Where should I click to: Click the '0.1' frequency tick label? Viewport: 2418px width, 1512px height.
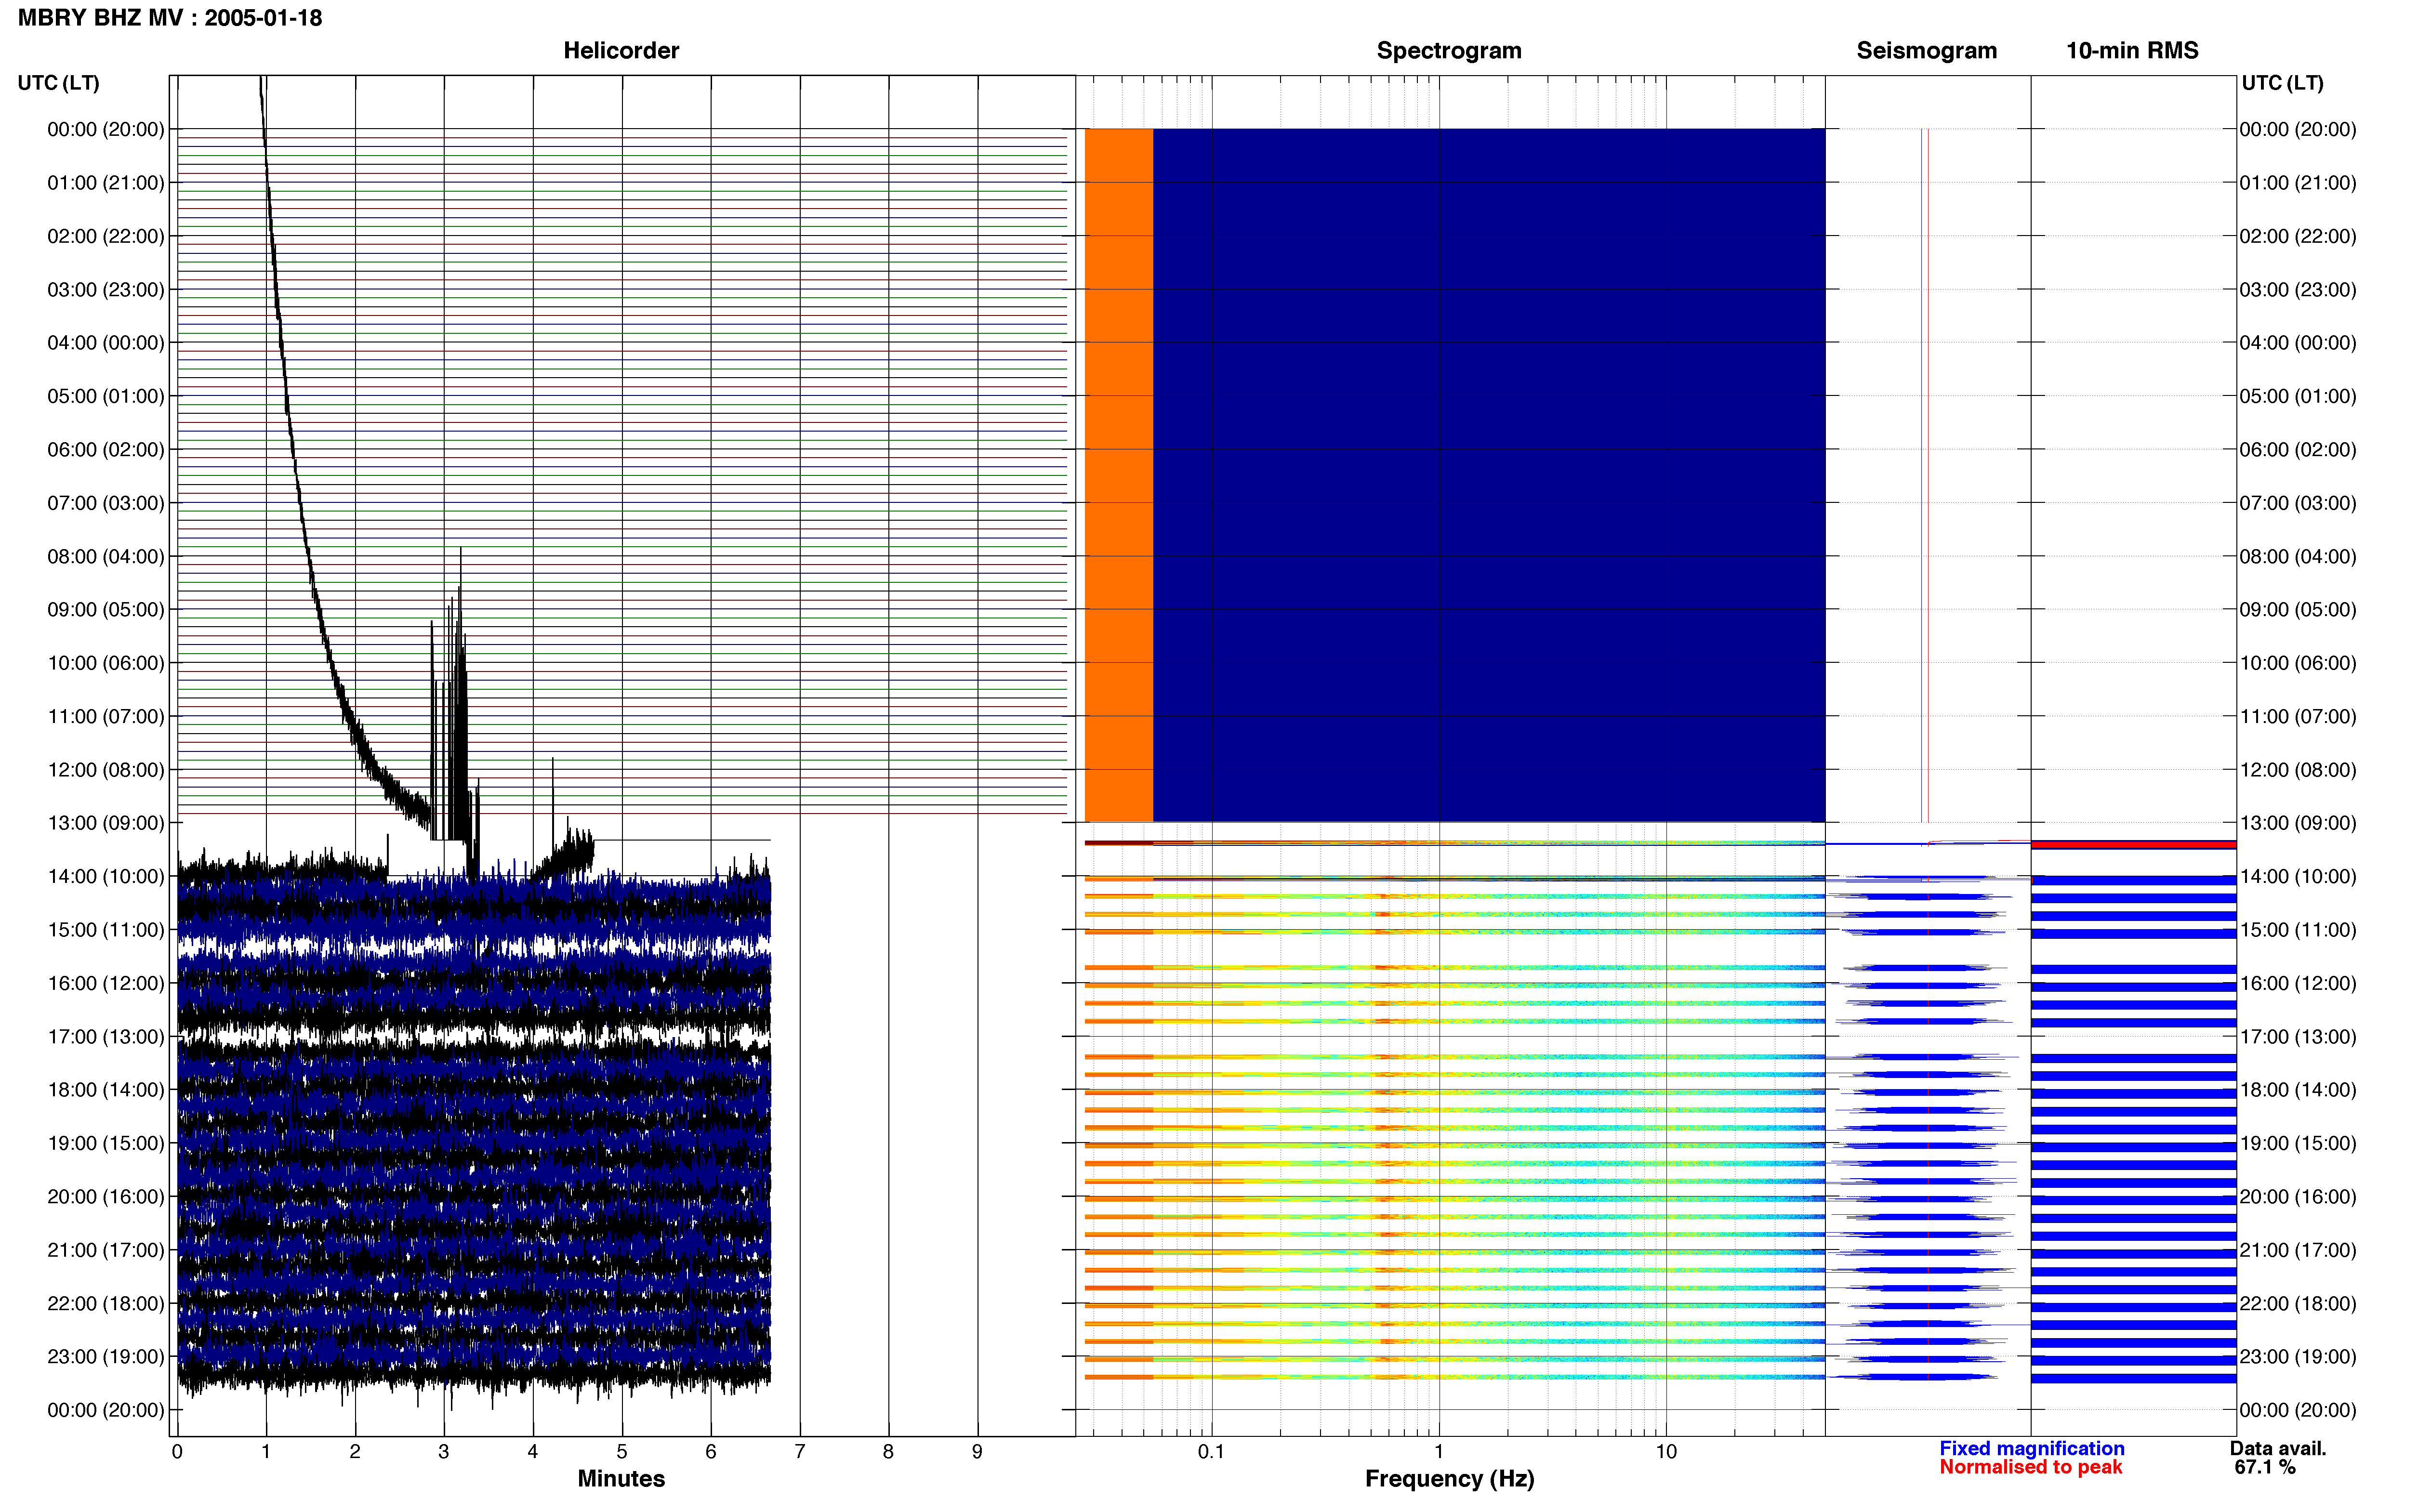(x=1211, y=1451)
